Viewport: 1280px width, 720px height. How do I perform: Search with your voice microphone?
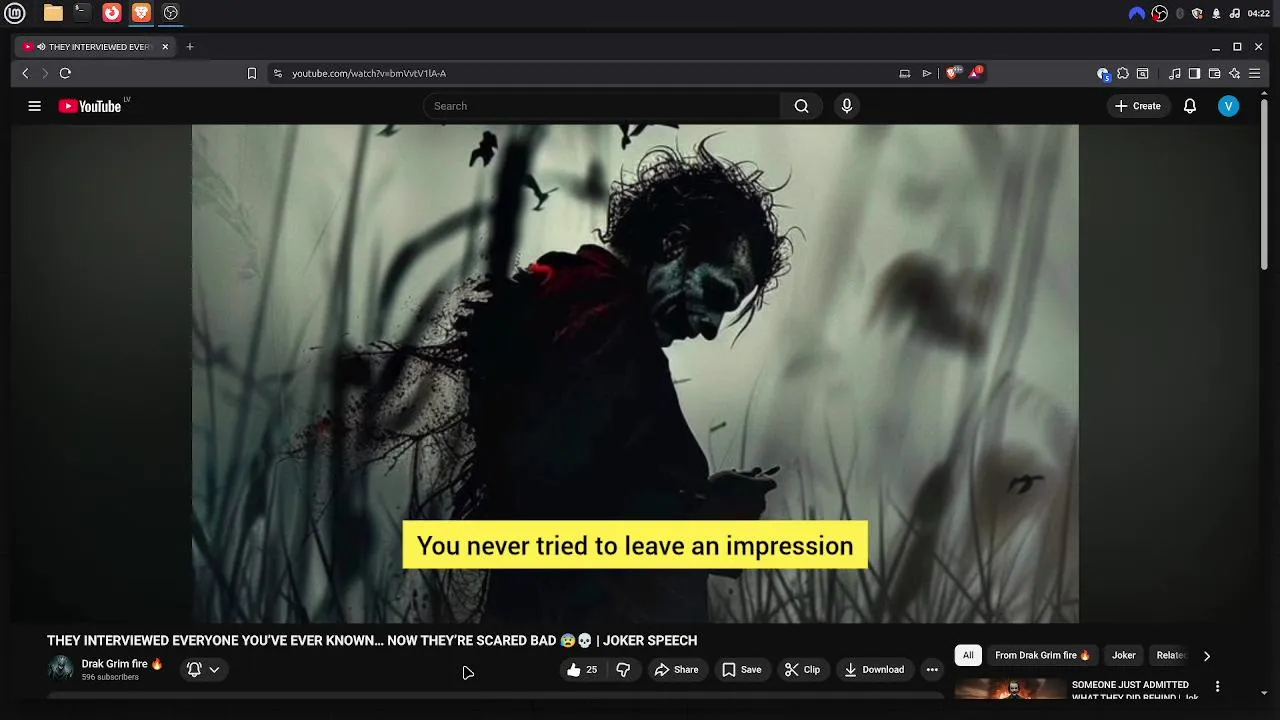click(x=847, y=106)
